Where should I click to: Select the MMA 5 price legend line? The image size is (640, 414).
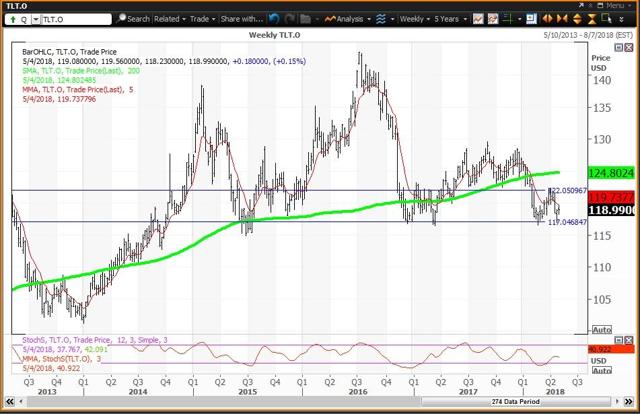click(78, 89)
